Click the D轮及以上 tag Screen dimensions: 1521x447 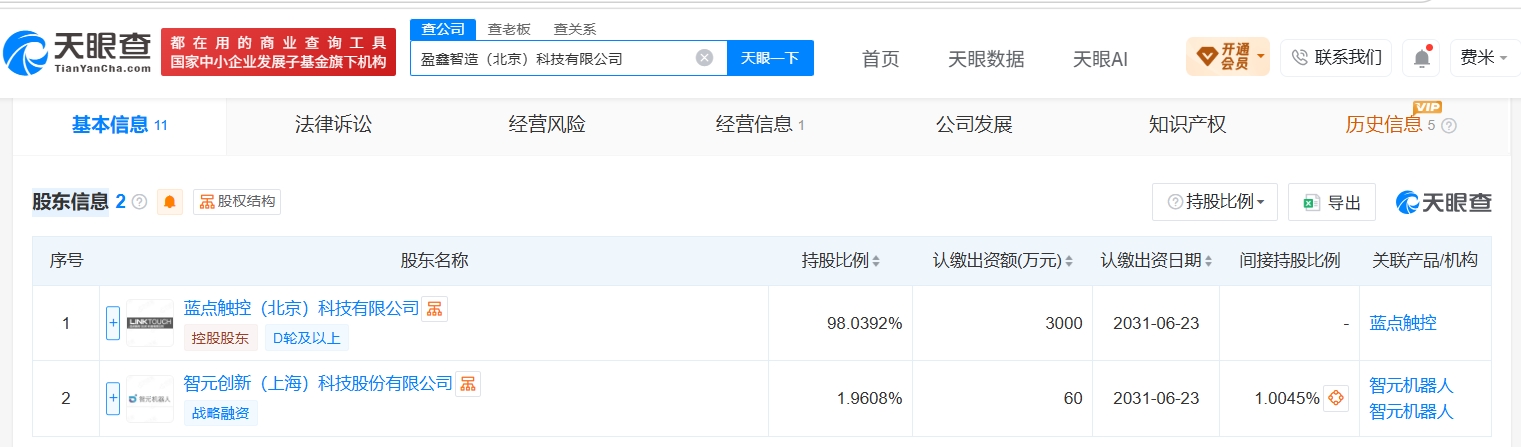(x=307, y=338)
